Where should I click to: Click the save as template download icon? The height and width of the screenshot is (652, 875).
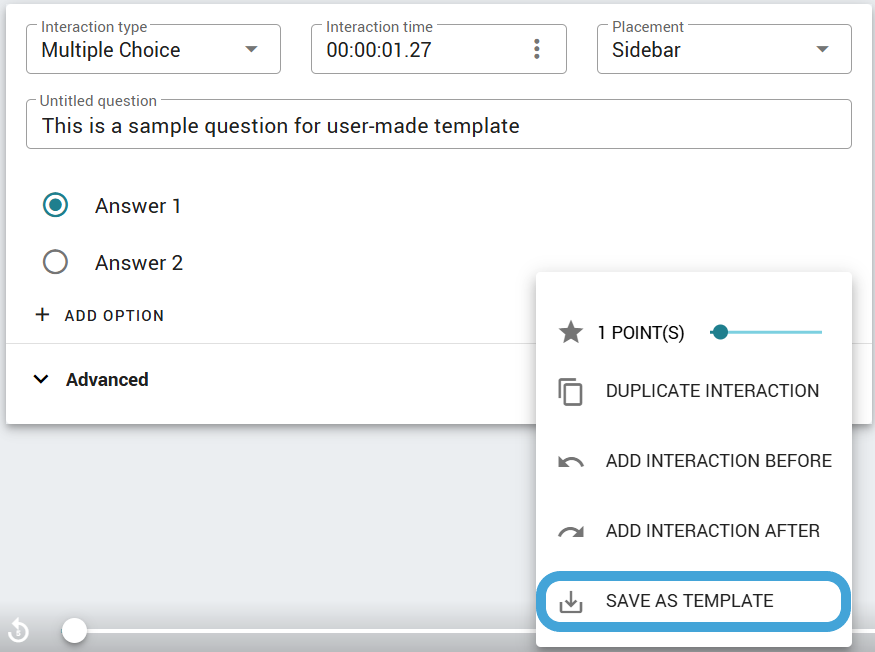point(571,602)
